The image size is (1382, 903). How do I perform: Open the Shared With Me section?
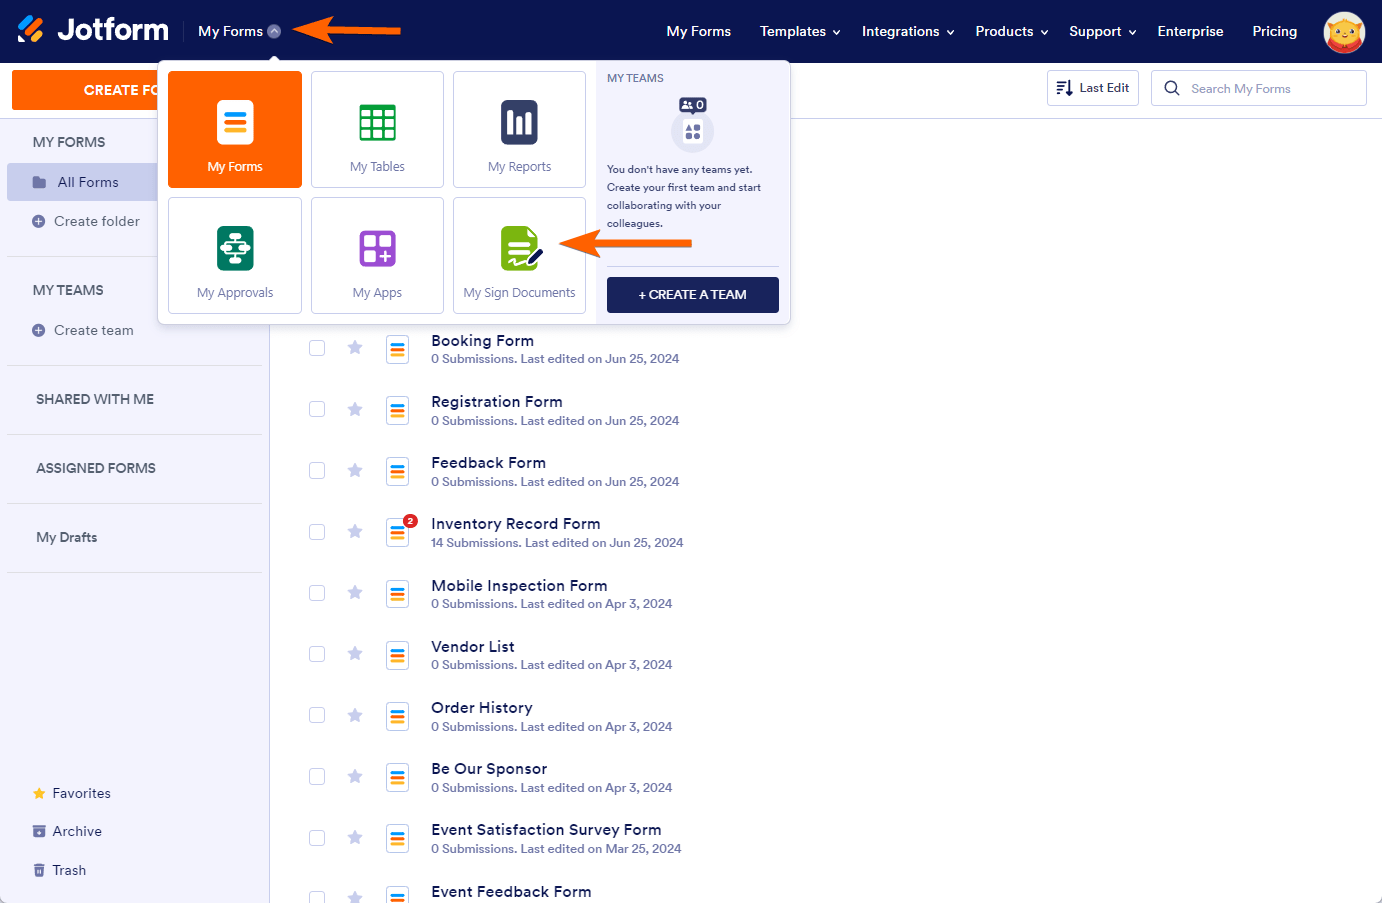[x=95, y=399]
